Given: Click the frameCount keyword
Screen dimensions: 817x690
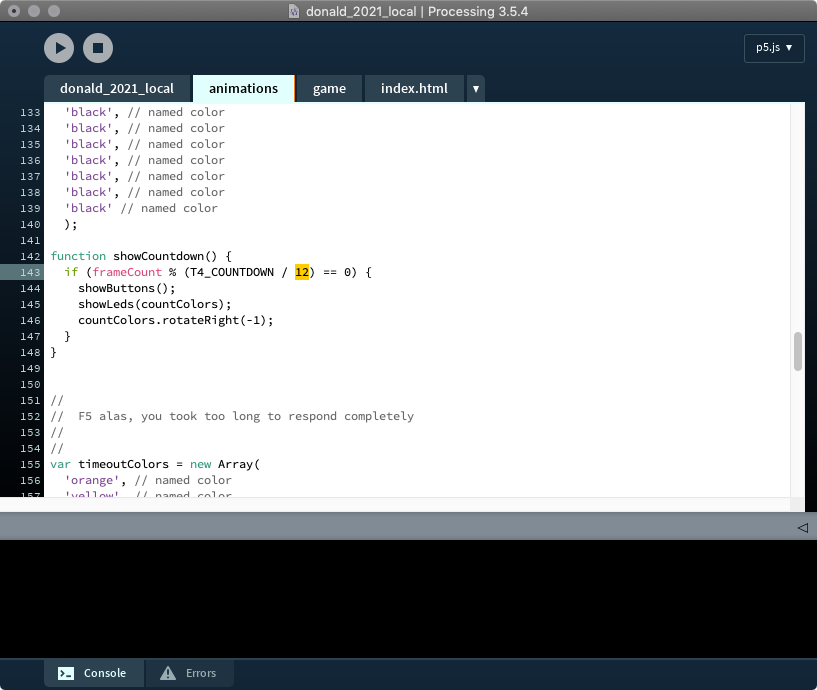Looking at the screenshot, I should coord(127,272).
